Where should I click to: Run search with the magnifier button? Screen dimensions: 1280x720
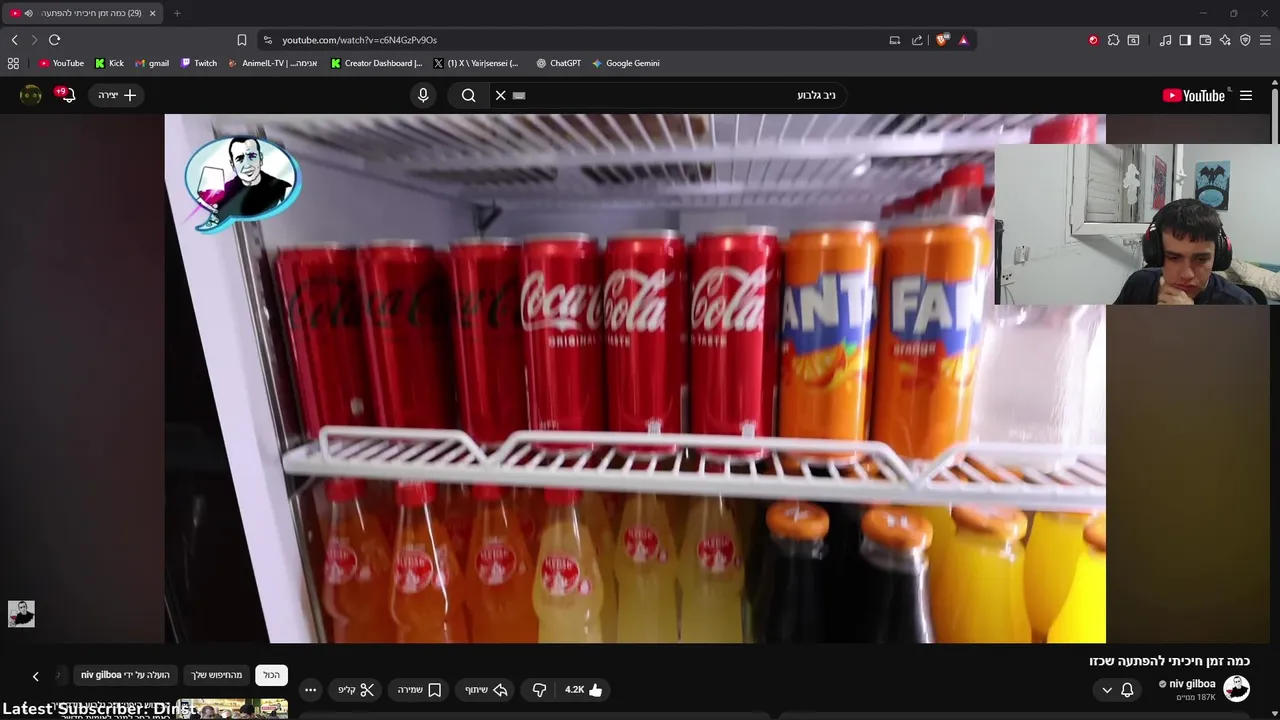(x=468, y=95)
